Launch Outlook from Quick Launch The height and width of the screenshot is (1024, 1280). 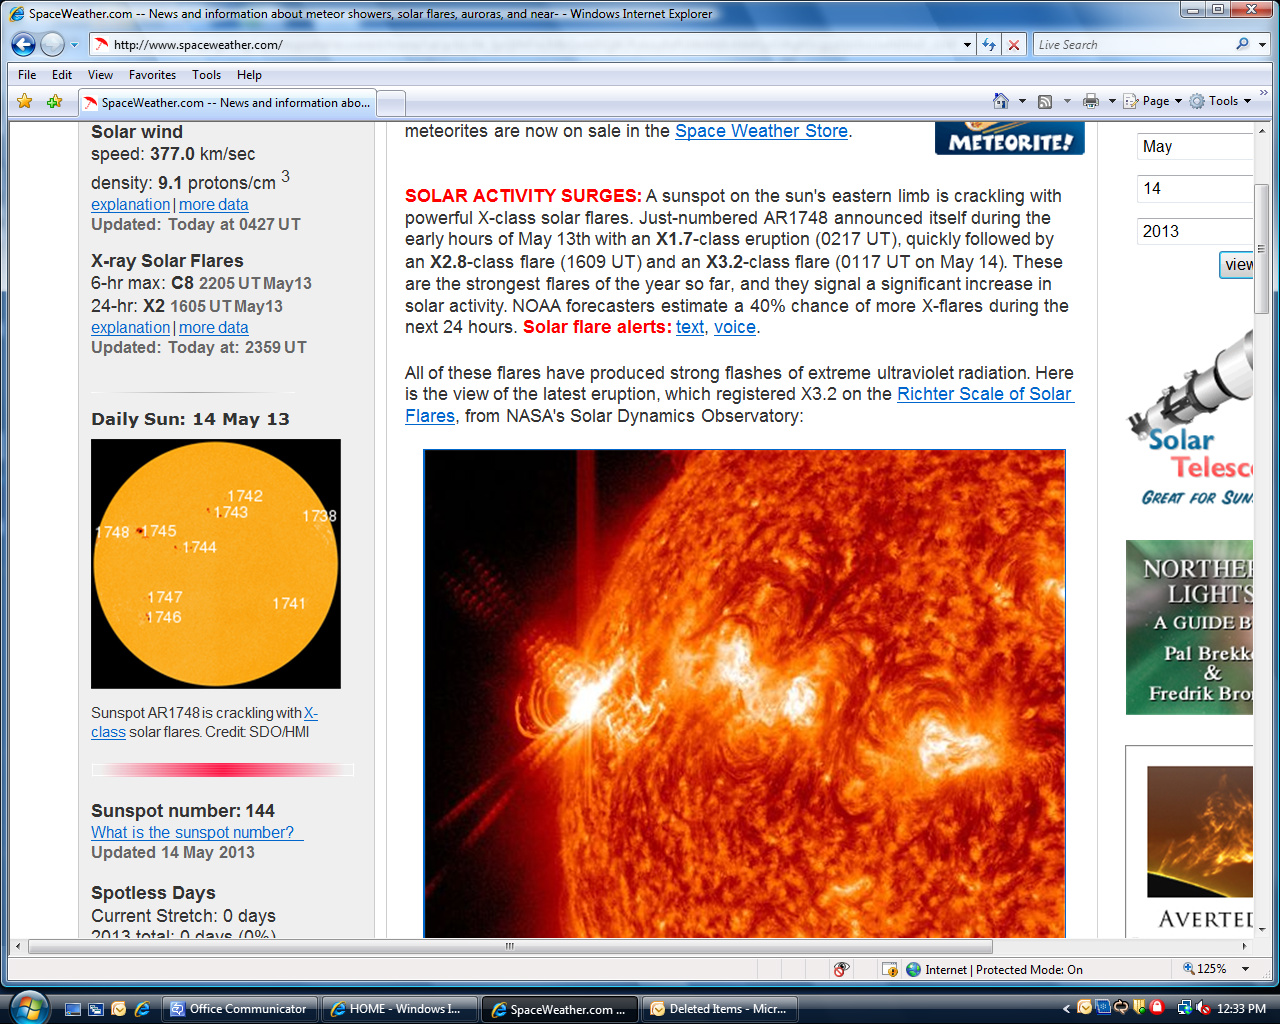tap(119, 1009)
